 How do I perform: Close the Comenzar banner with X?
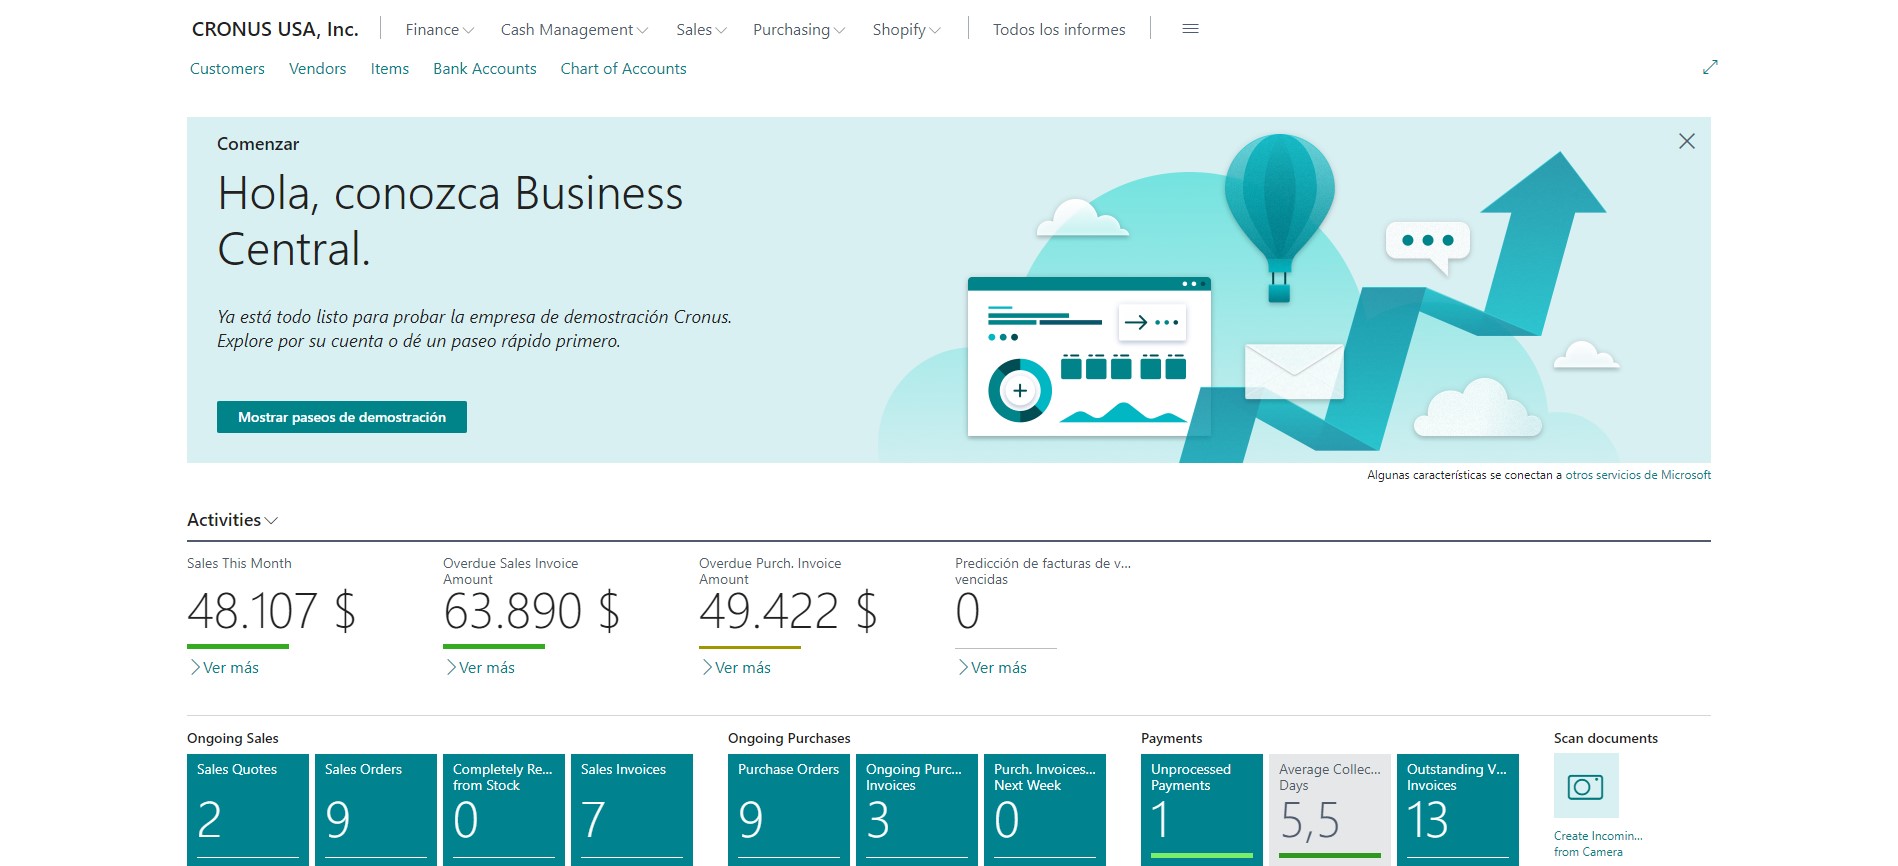[1687, 141]
